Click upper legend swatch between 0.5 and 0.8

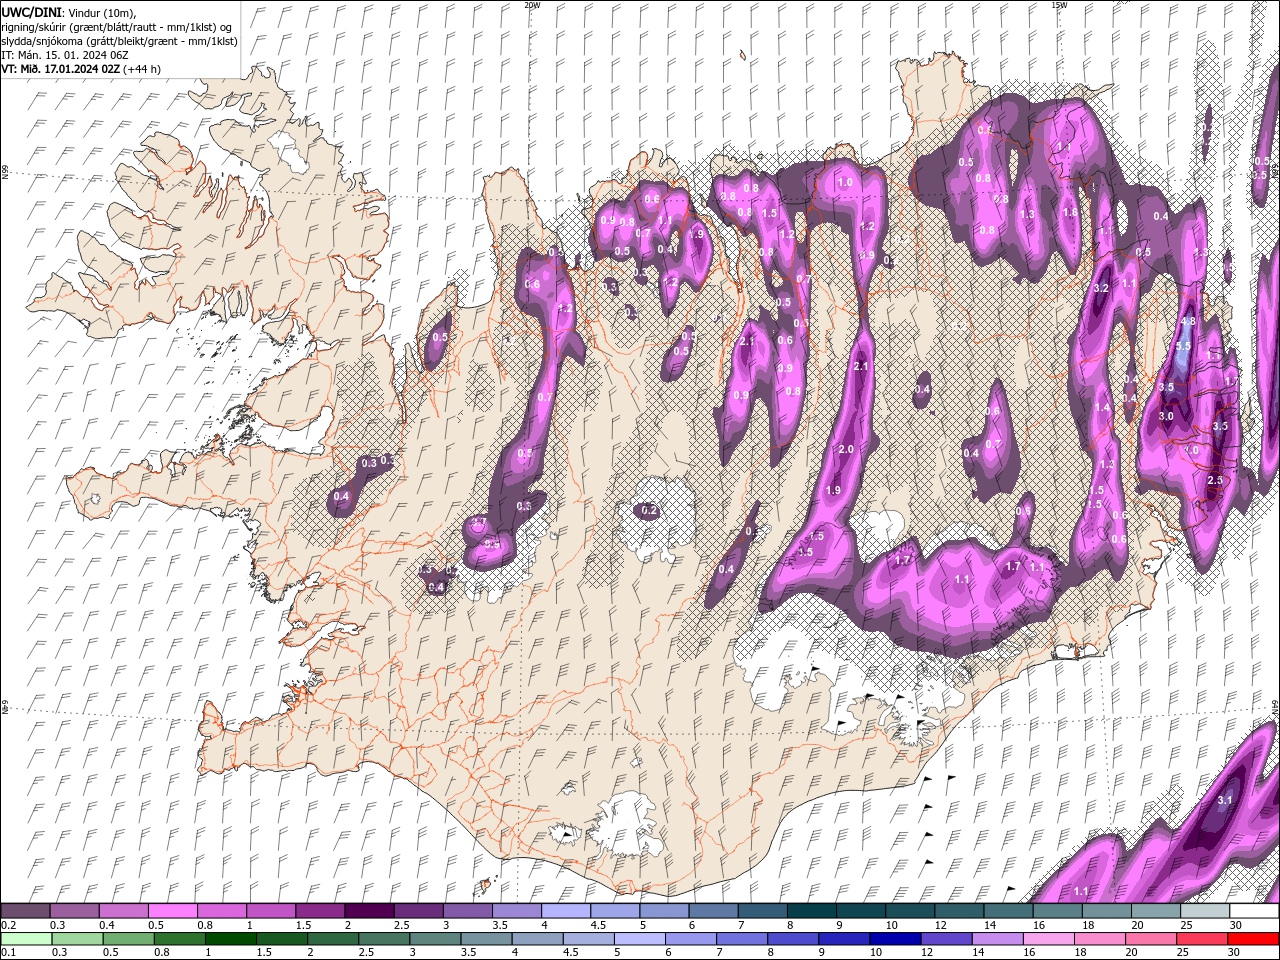click(173, 911)
